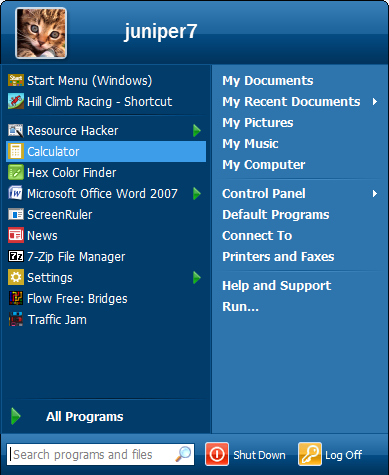Image resolution: width=389 pixels, height=475 pixels.
Task: Open My Recent Documents
Action: 291,101
